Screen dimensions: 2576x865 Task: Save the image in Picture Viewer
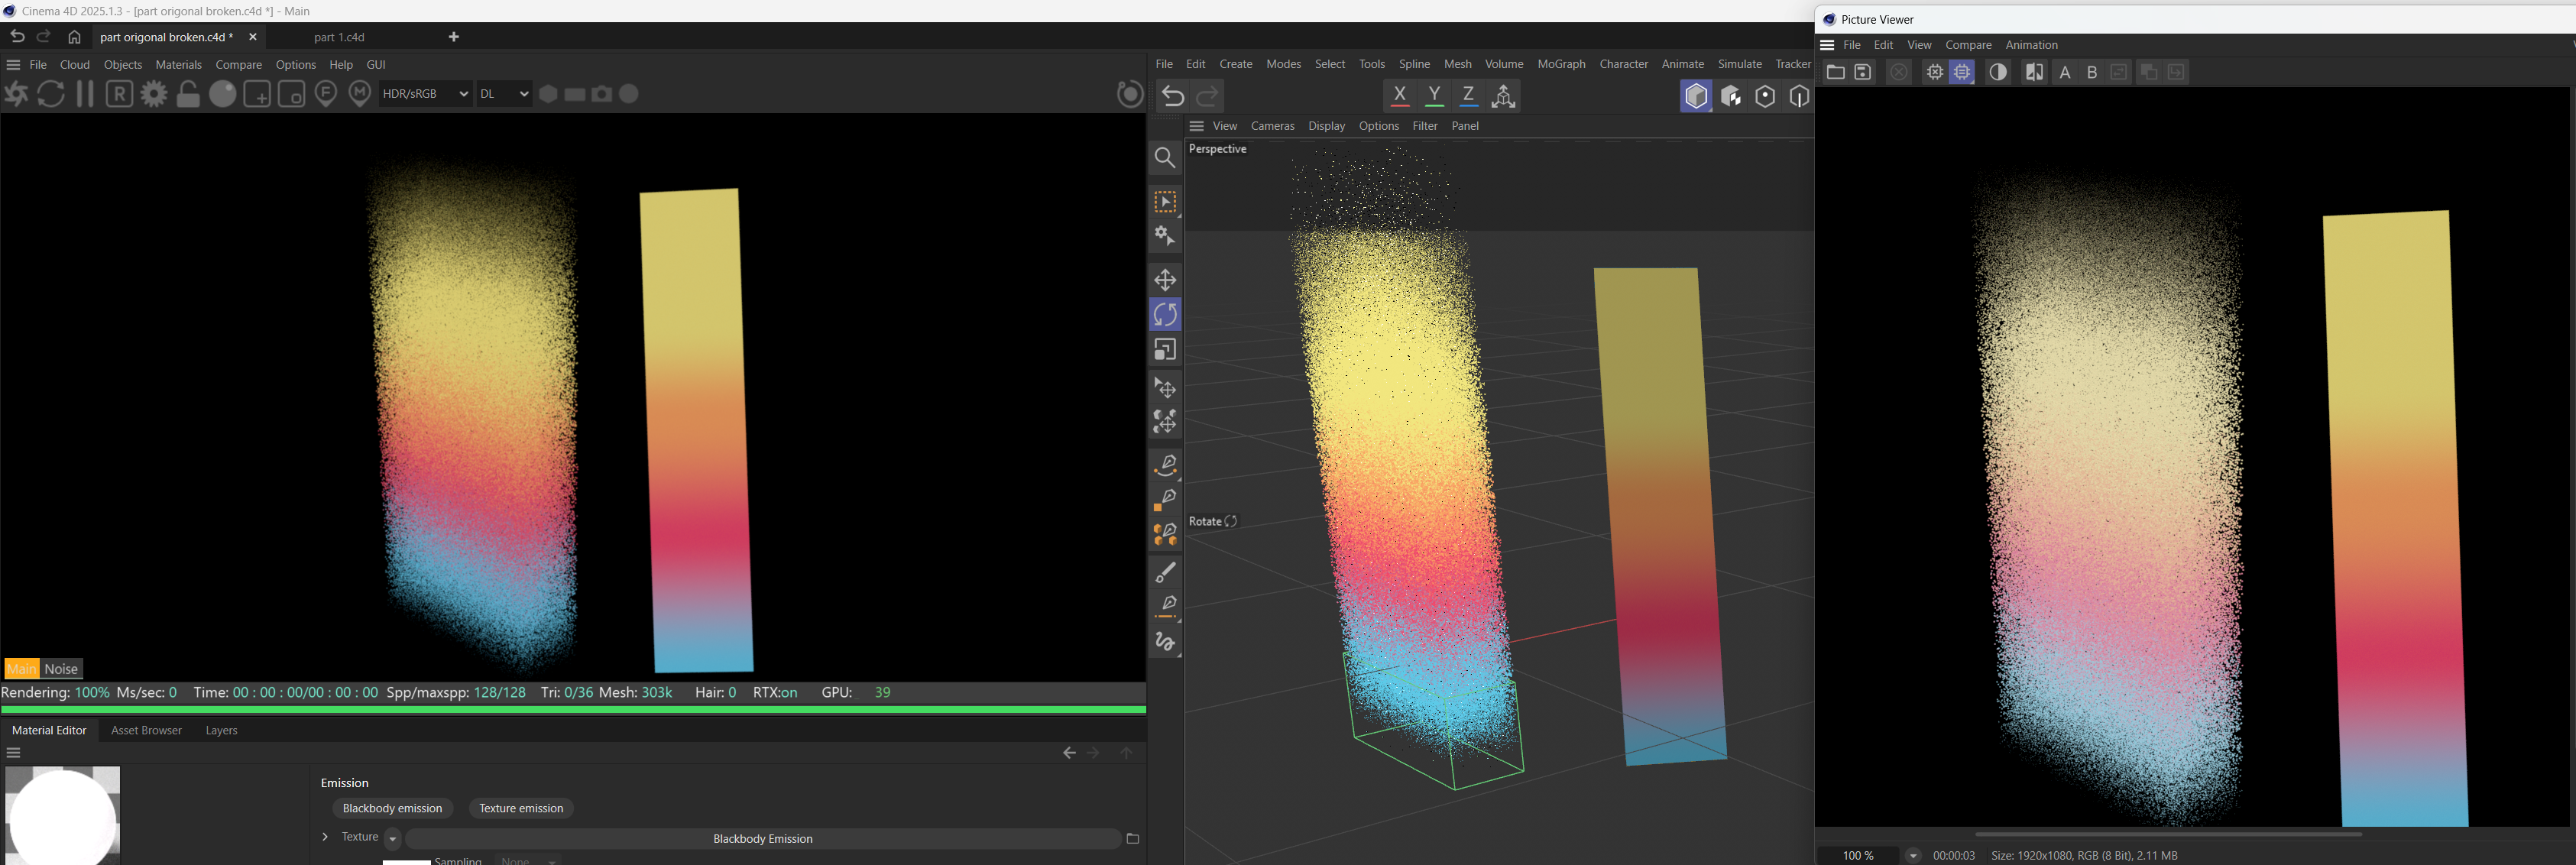click(1863, 72)
